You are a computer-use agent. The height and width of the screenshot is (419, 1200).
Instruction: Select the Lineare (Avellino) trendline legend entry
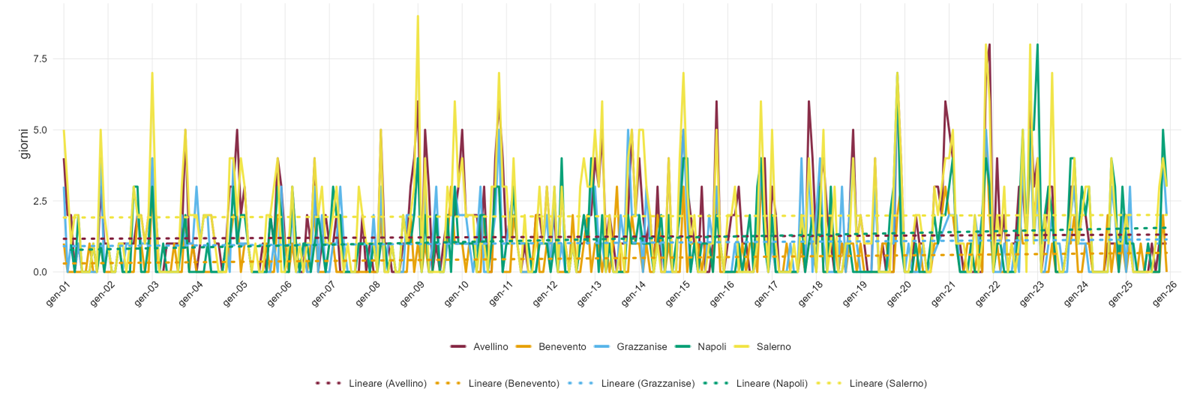pyautogui.click(x=371, y=383)
